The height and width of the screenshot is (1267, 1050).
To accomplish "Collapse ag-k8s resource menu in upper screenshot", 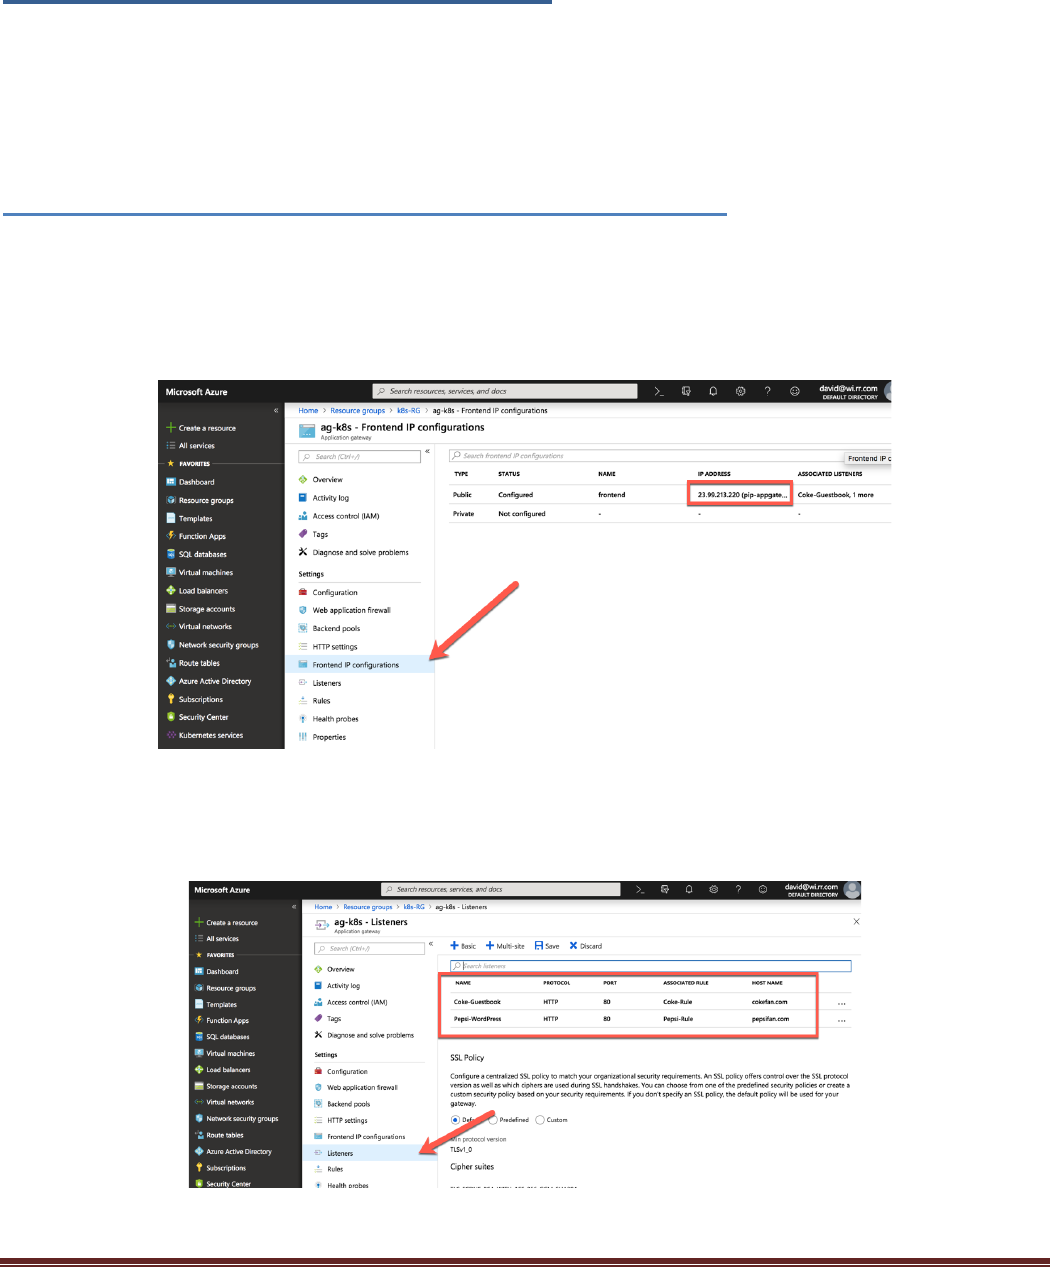I will [x=428, y=452].
